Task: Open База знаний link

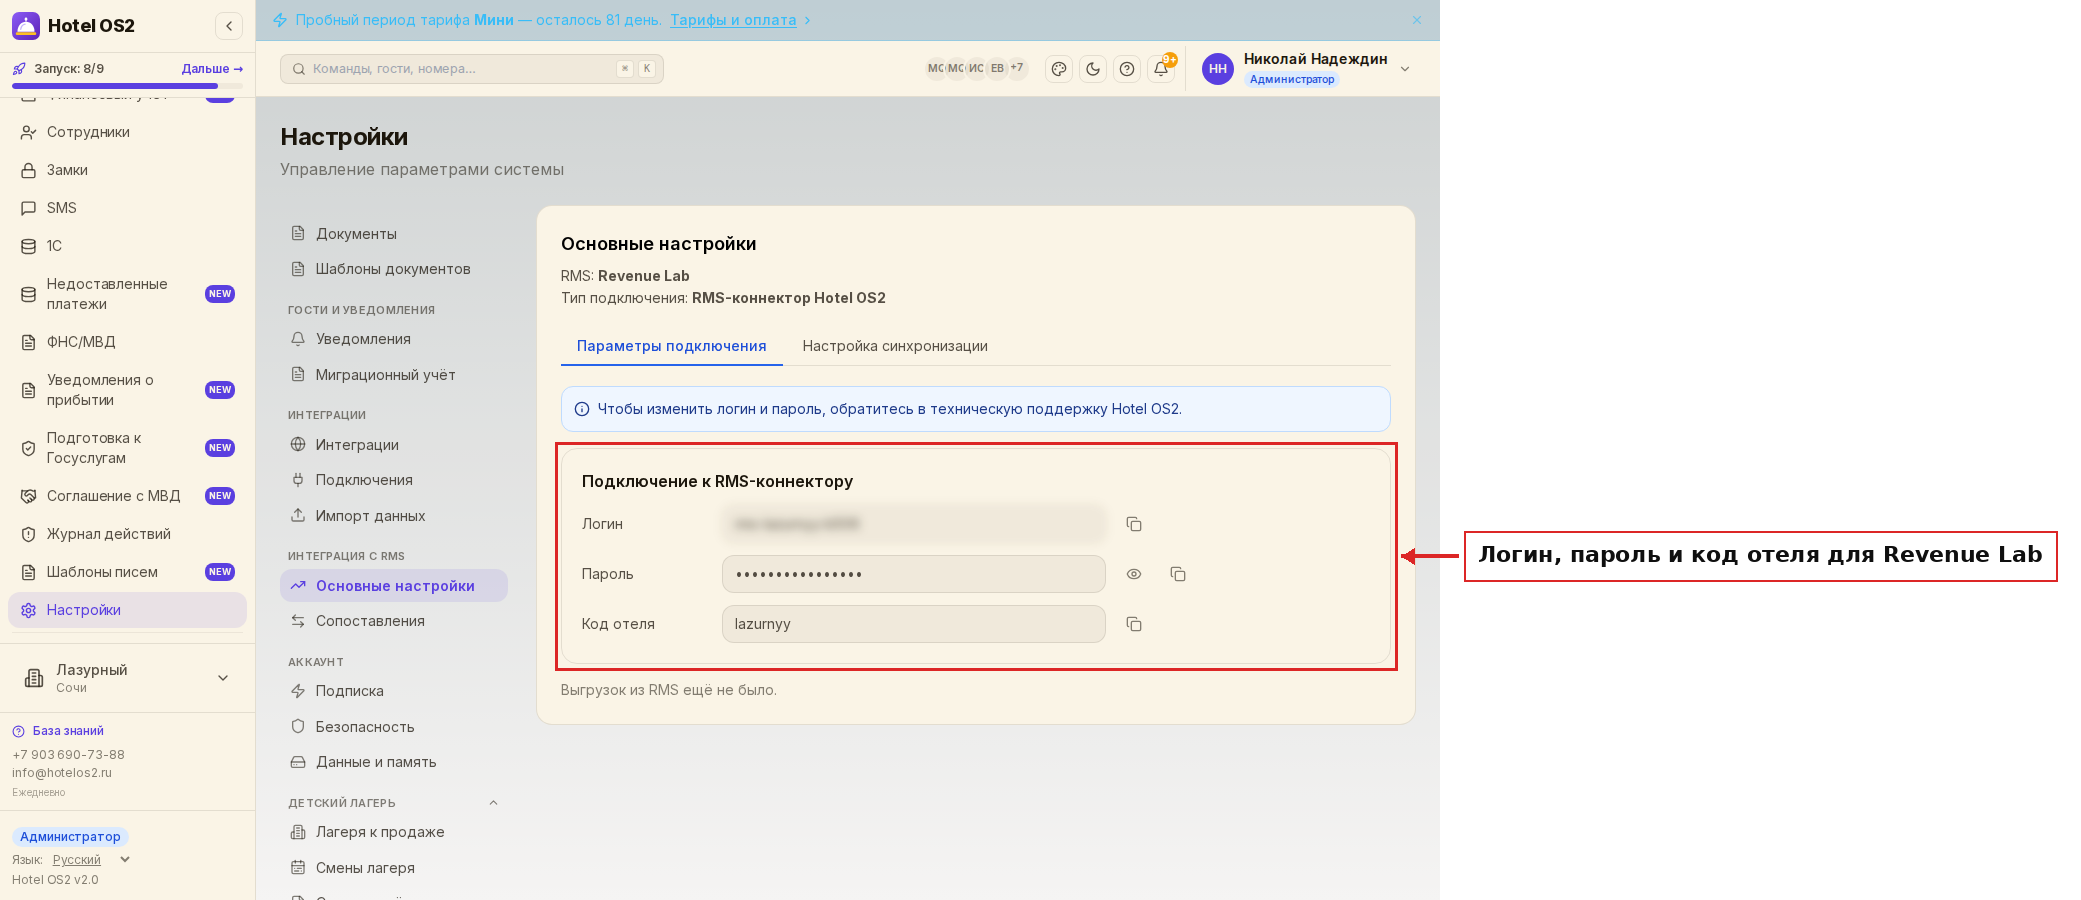Action: (x=68, y=731)
